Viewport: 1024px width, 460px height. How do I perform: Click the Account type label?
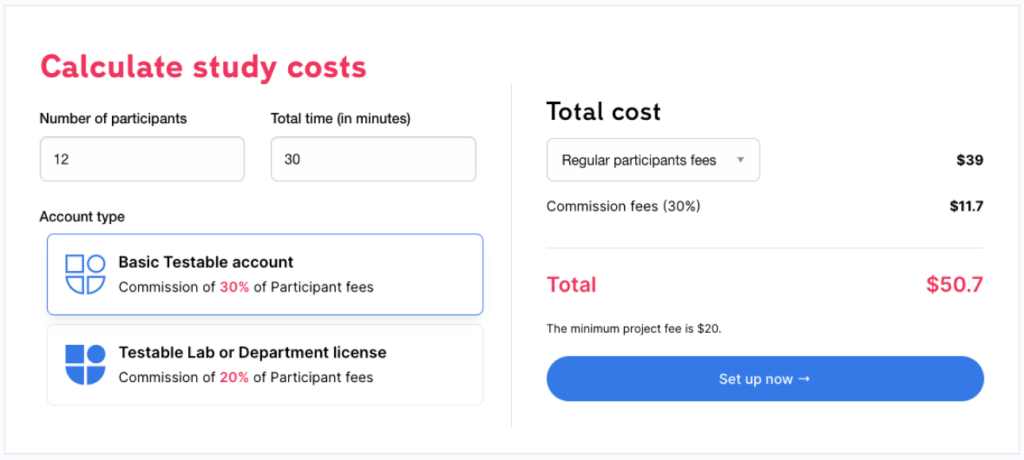(x=82, y=217)
